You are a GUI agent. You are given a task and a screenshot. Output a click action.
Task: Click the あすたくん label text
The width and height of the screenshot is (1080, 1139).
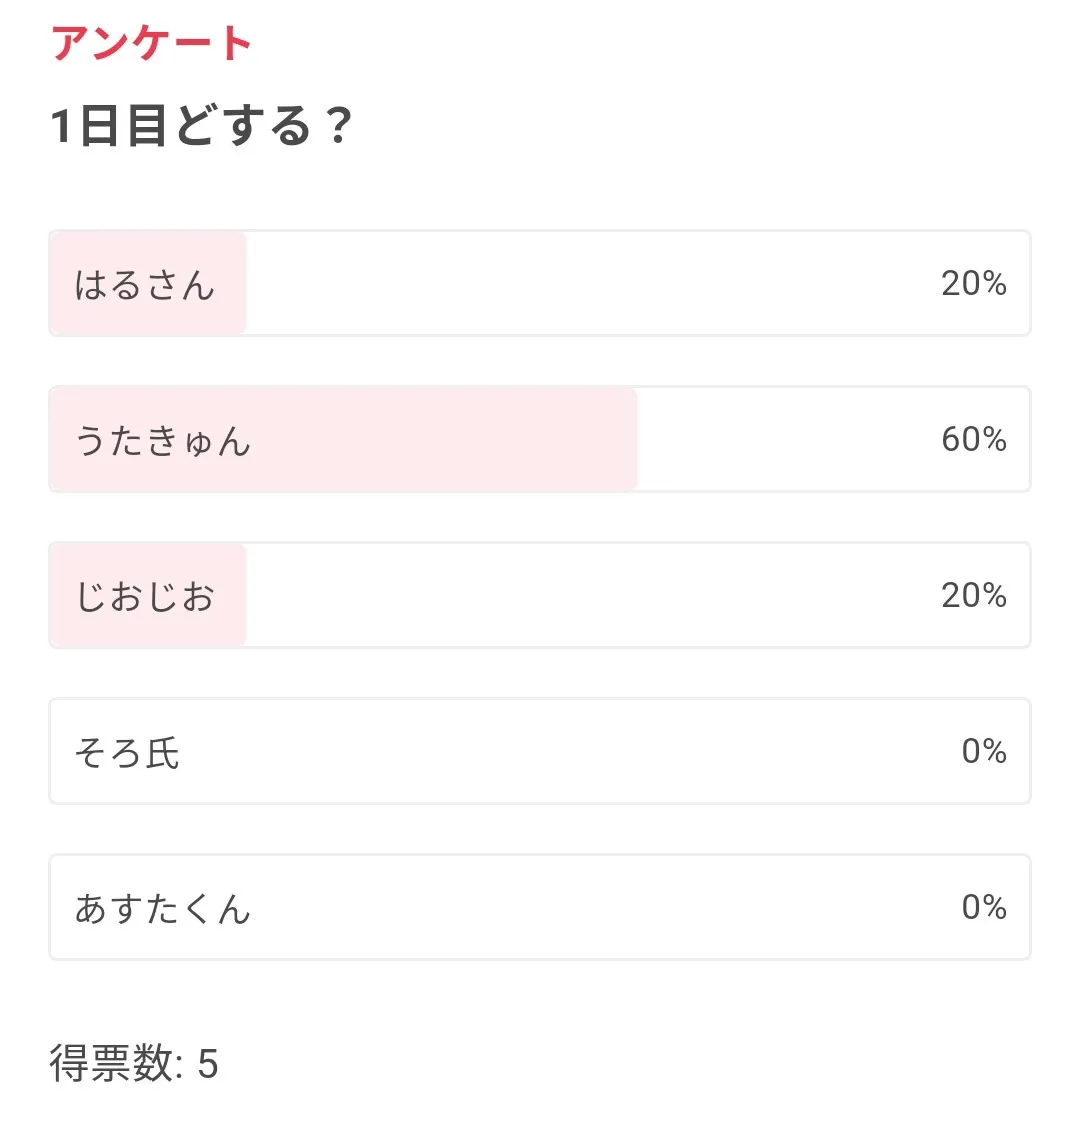coord(162,909)
